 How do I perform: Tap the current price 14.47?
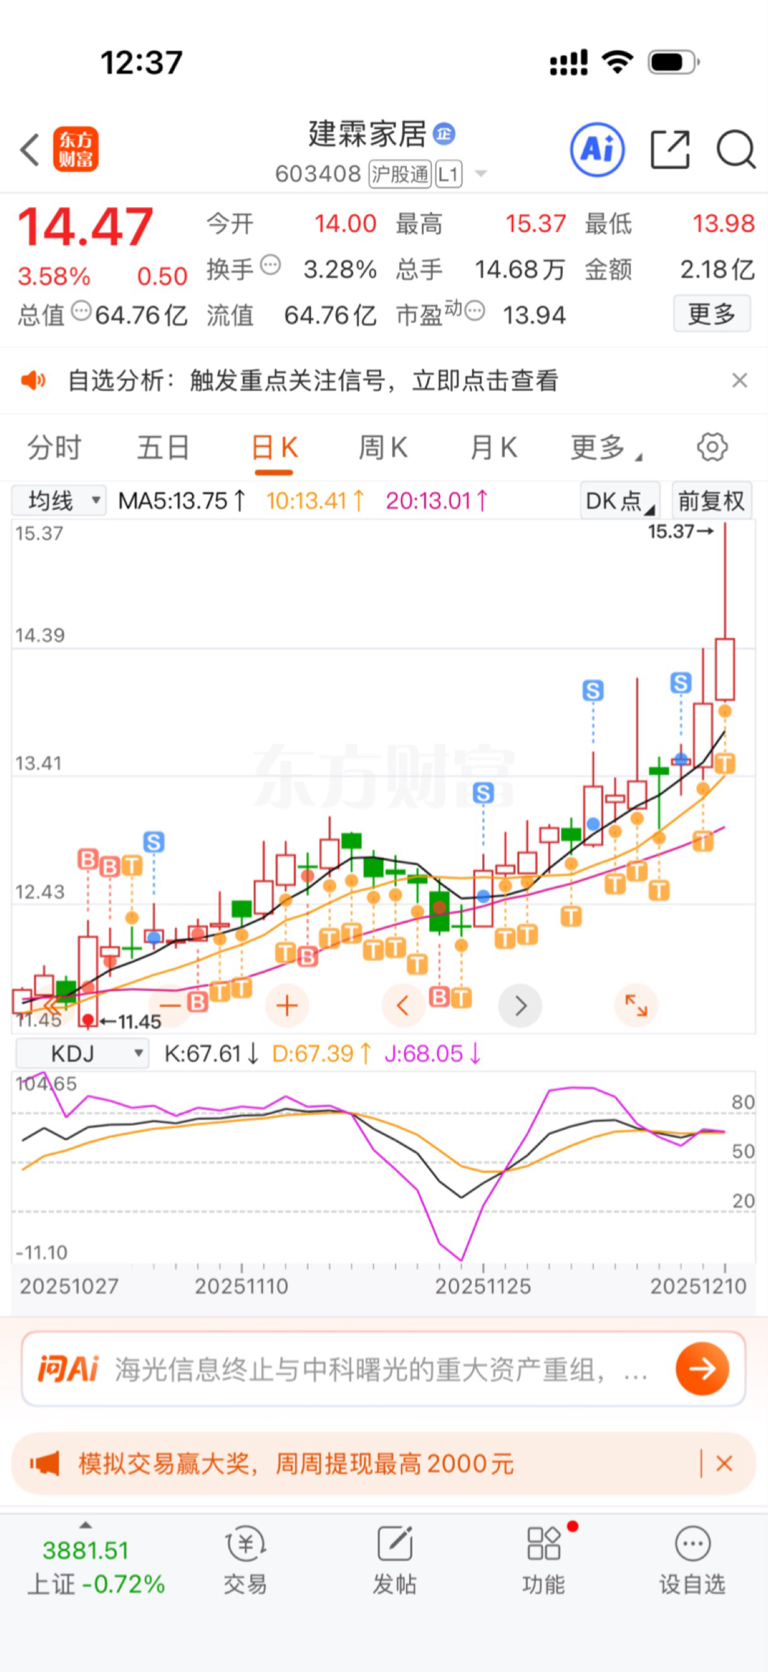[86, 227]
